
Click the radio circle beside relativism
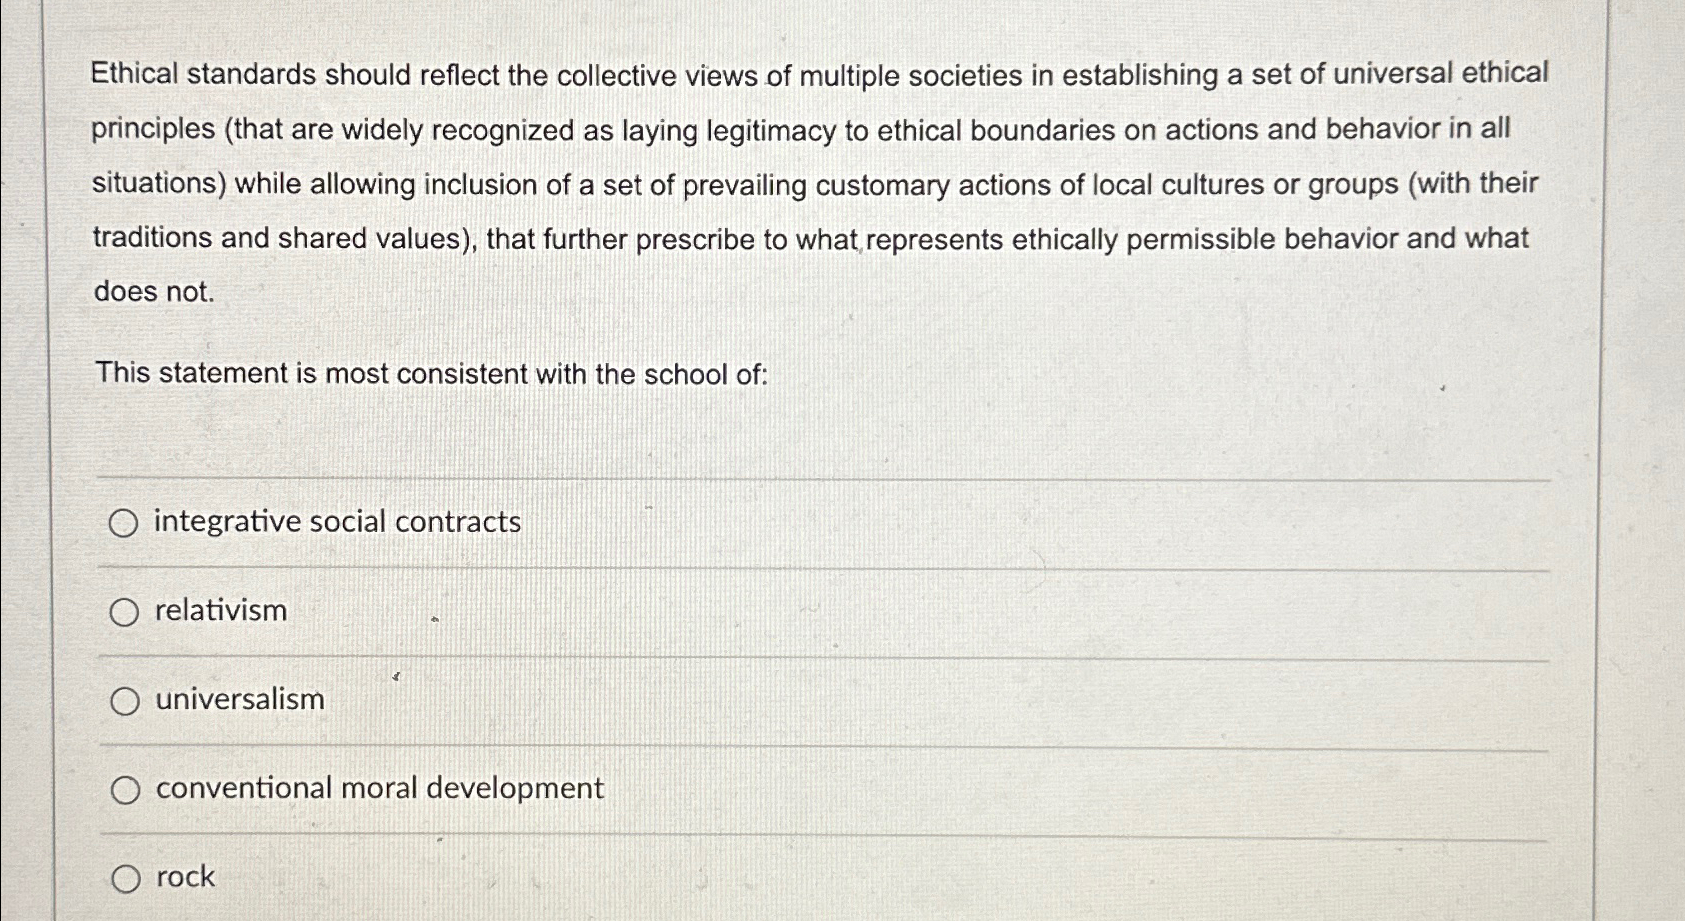tap(126, 612)
